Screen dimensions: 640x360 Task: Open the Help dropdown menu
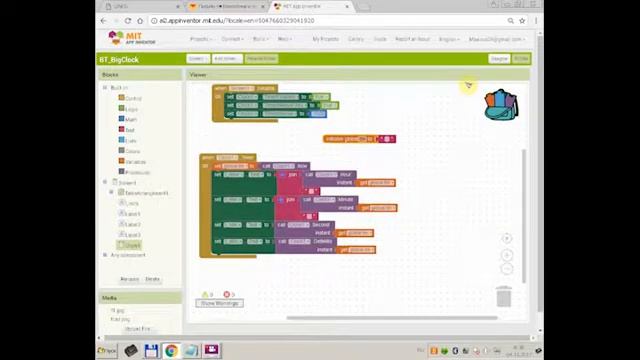tap(285, 39)
